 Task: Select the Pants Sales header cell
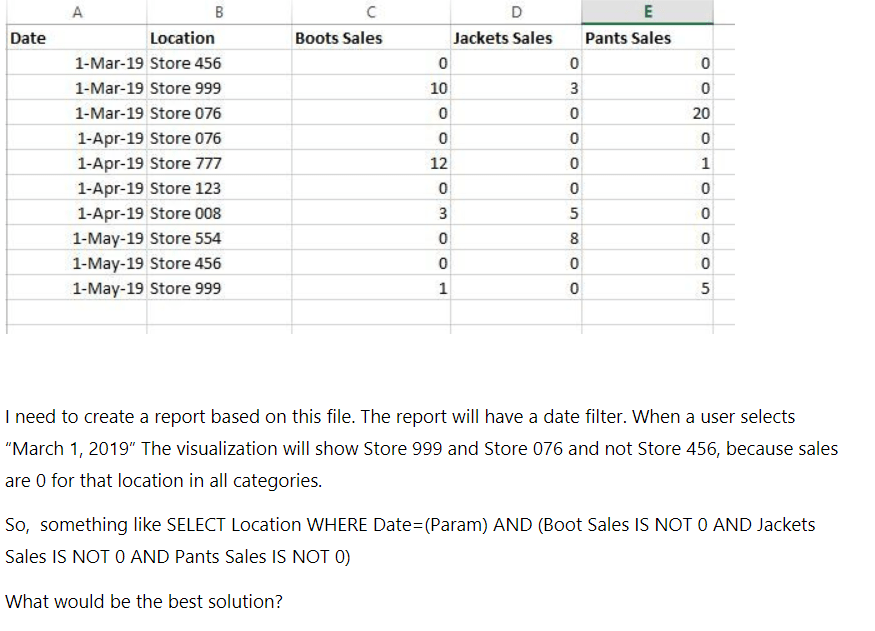pos(629,38)
